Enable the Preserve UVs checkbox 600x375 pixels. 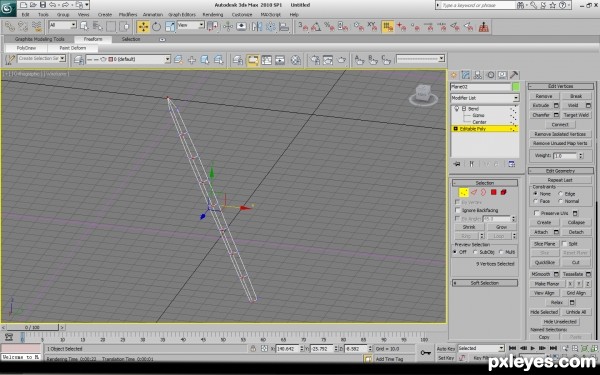coord(536,213)
